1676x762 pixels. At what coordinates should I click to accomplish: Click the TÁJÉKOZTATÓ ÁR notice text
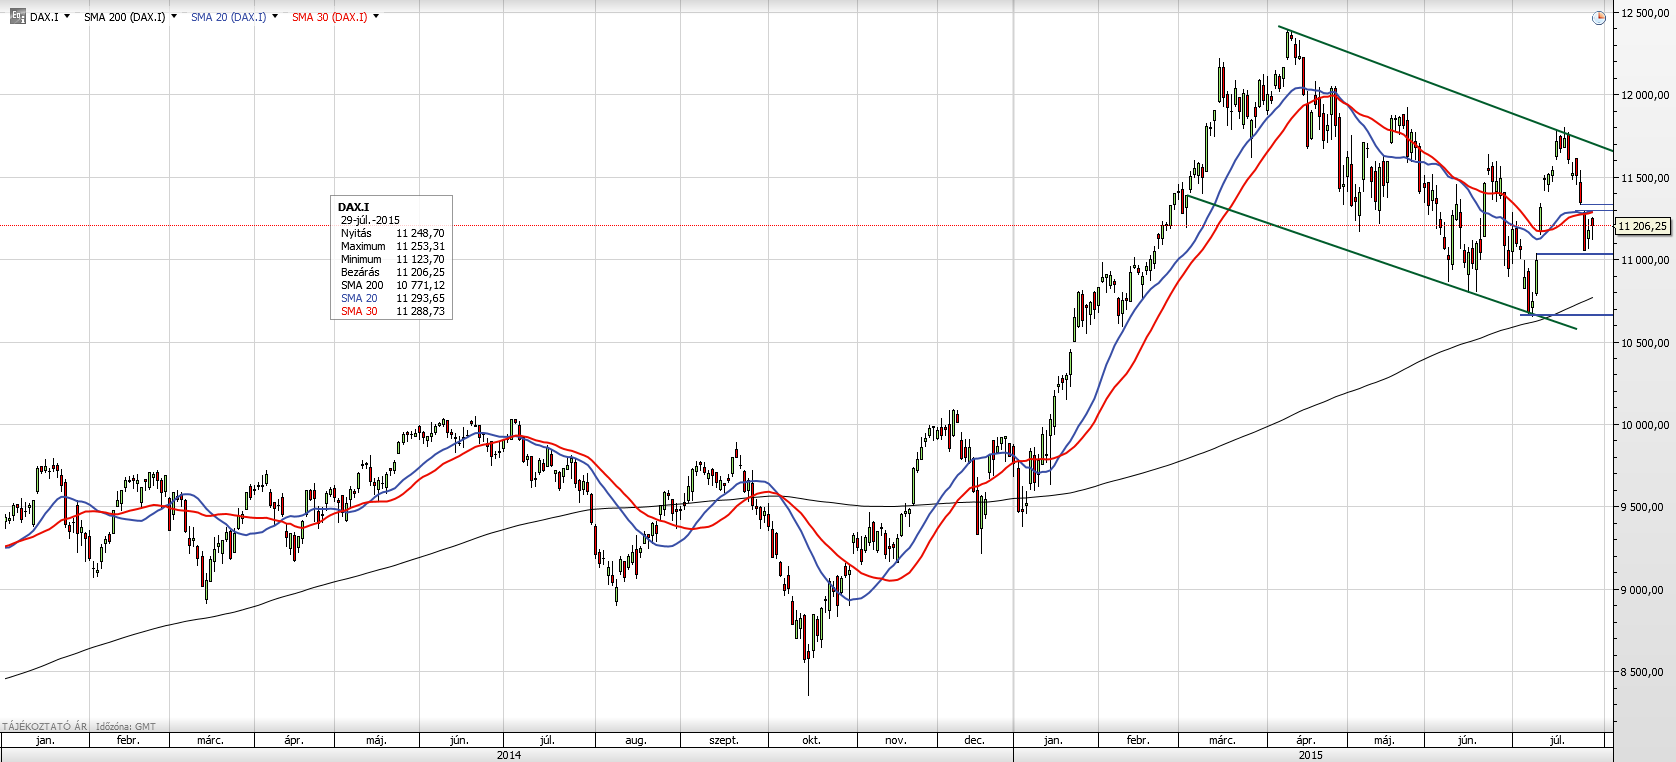click(45, 727)
